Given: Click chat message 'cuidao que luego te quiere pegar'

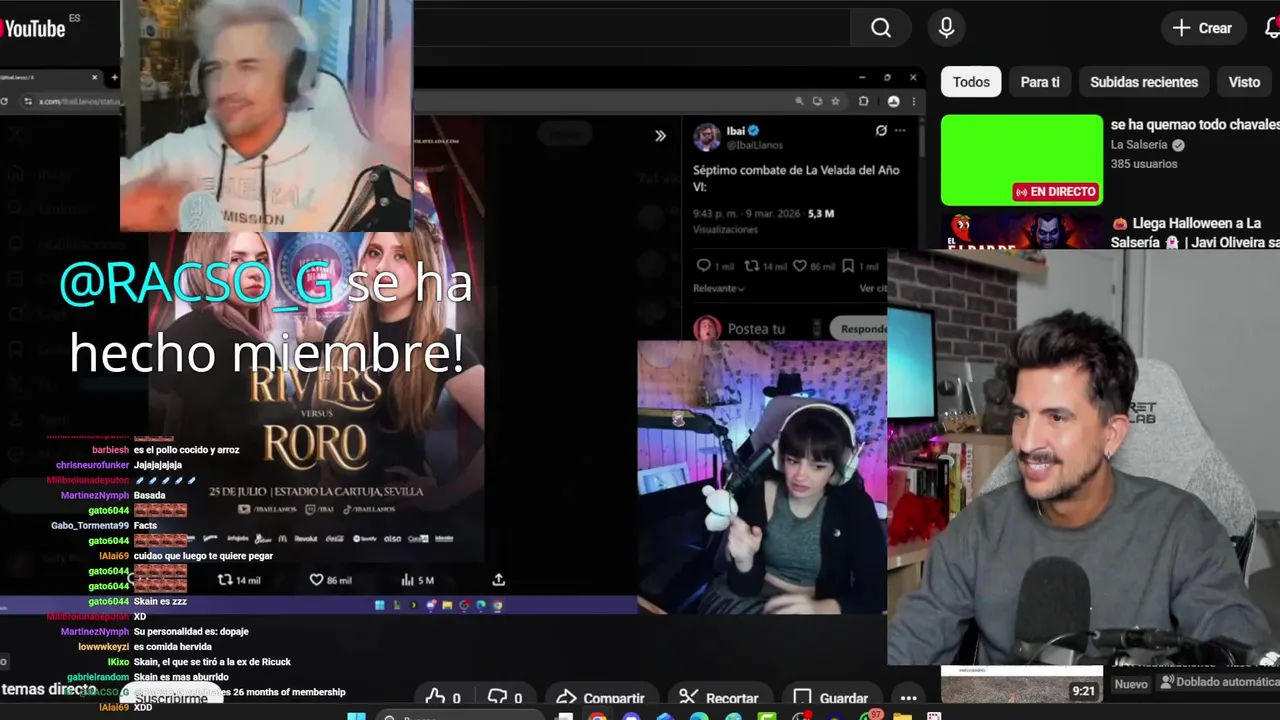Looking at the screenshot, I should 203,556.
